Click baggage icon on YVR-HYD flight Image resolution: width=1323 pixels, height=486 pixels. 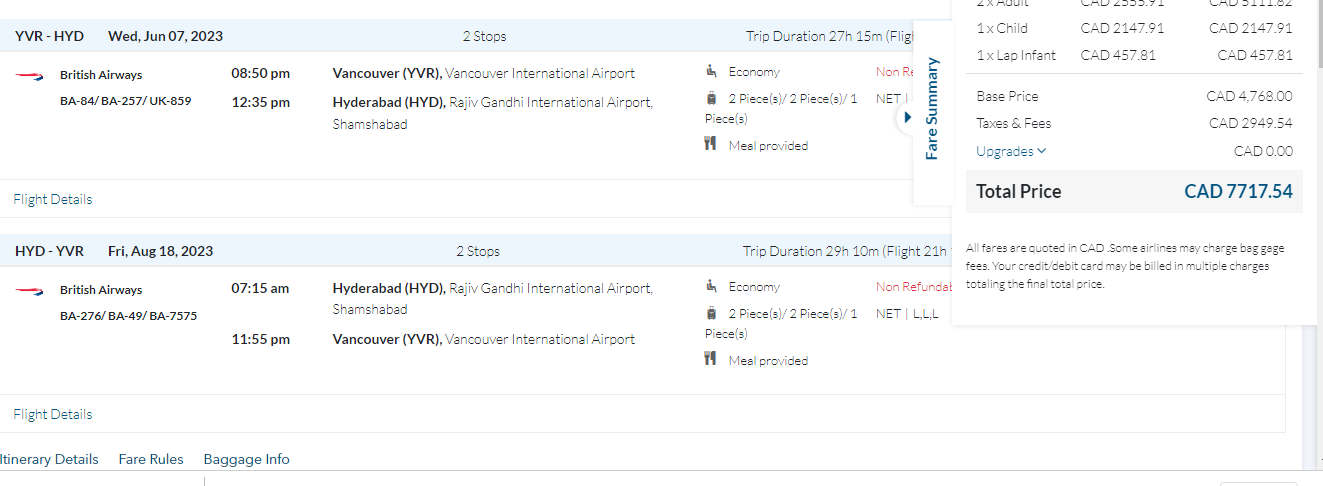[x=711, y=99]
